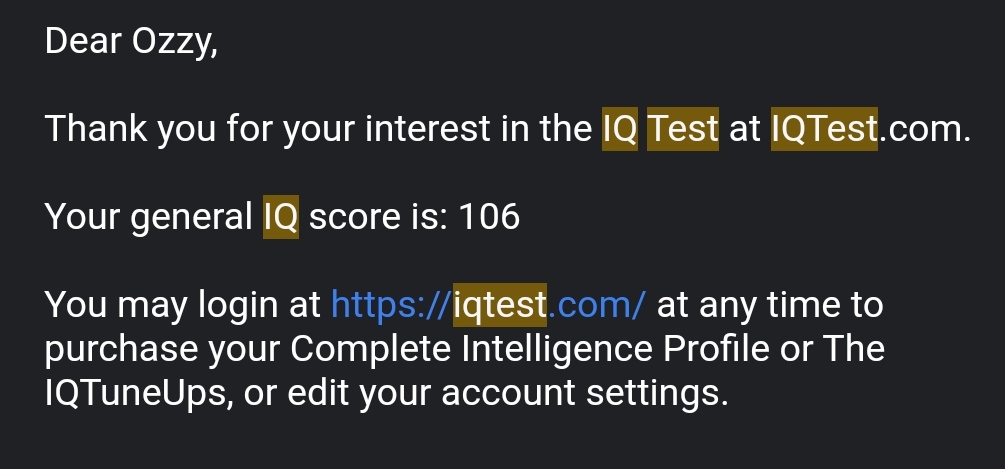Select the highlighted word 'Test' in first sentence
The width and height of the screenshot is (1005, 469).
tap(683, 129)
